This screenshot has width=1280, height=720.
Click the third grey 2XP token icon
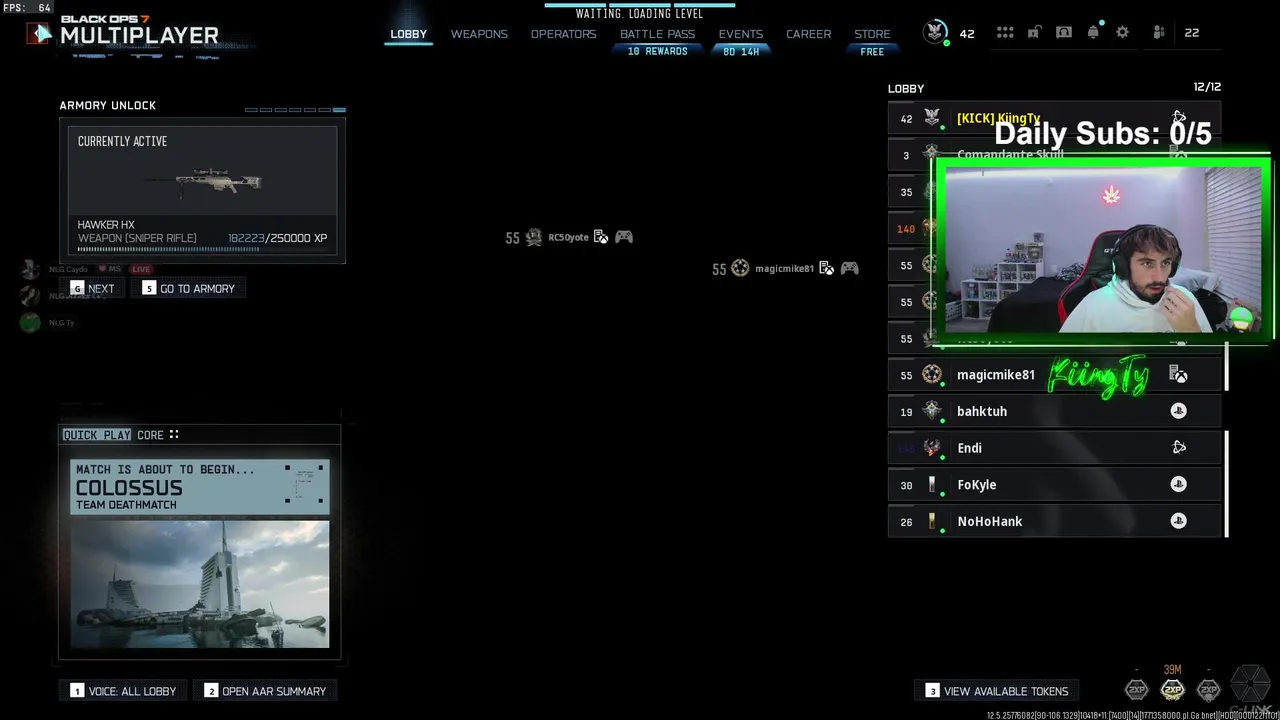1208,689
